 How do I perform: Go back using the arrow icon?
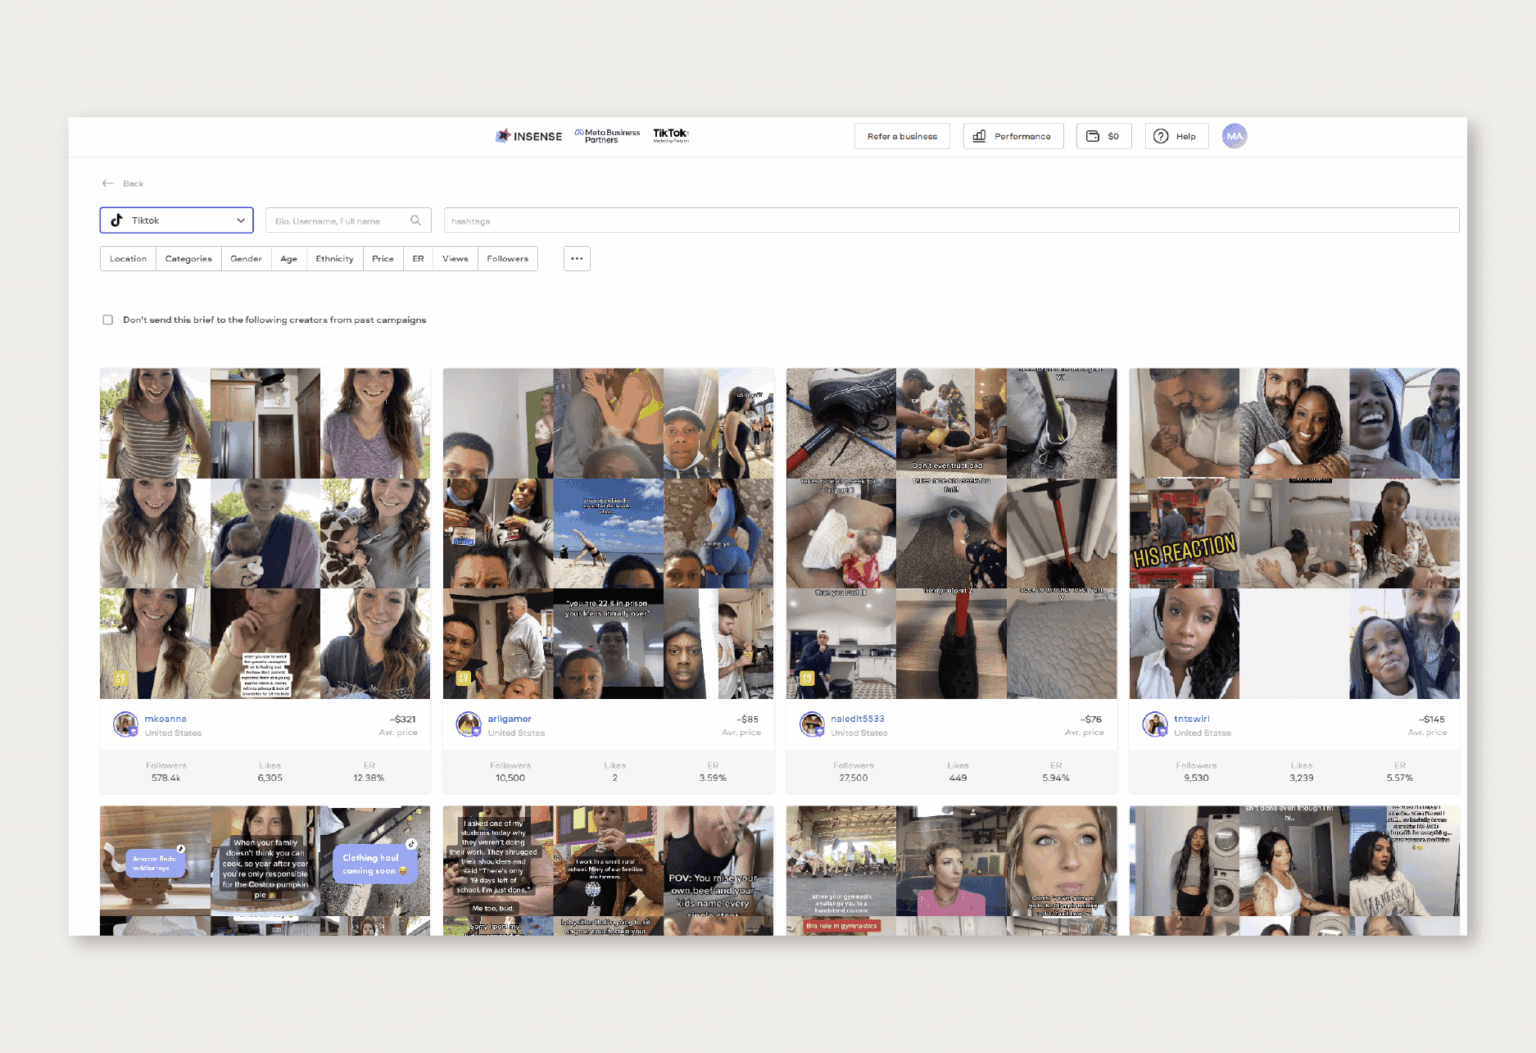[108, 183]
